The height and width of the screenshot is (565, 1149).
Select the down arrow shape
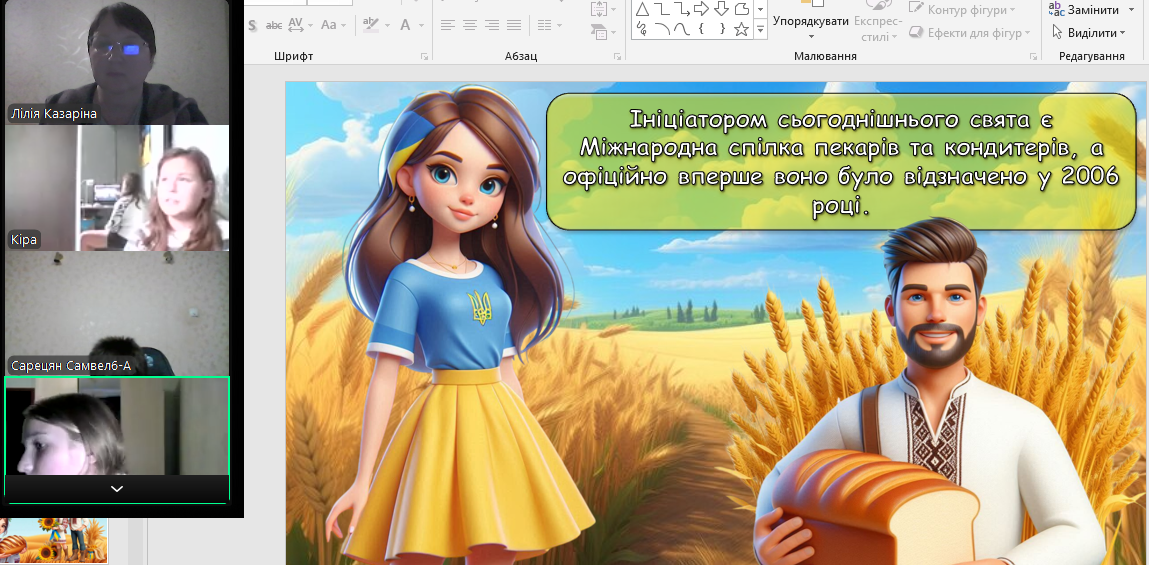click(x=721, y=9)
